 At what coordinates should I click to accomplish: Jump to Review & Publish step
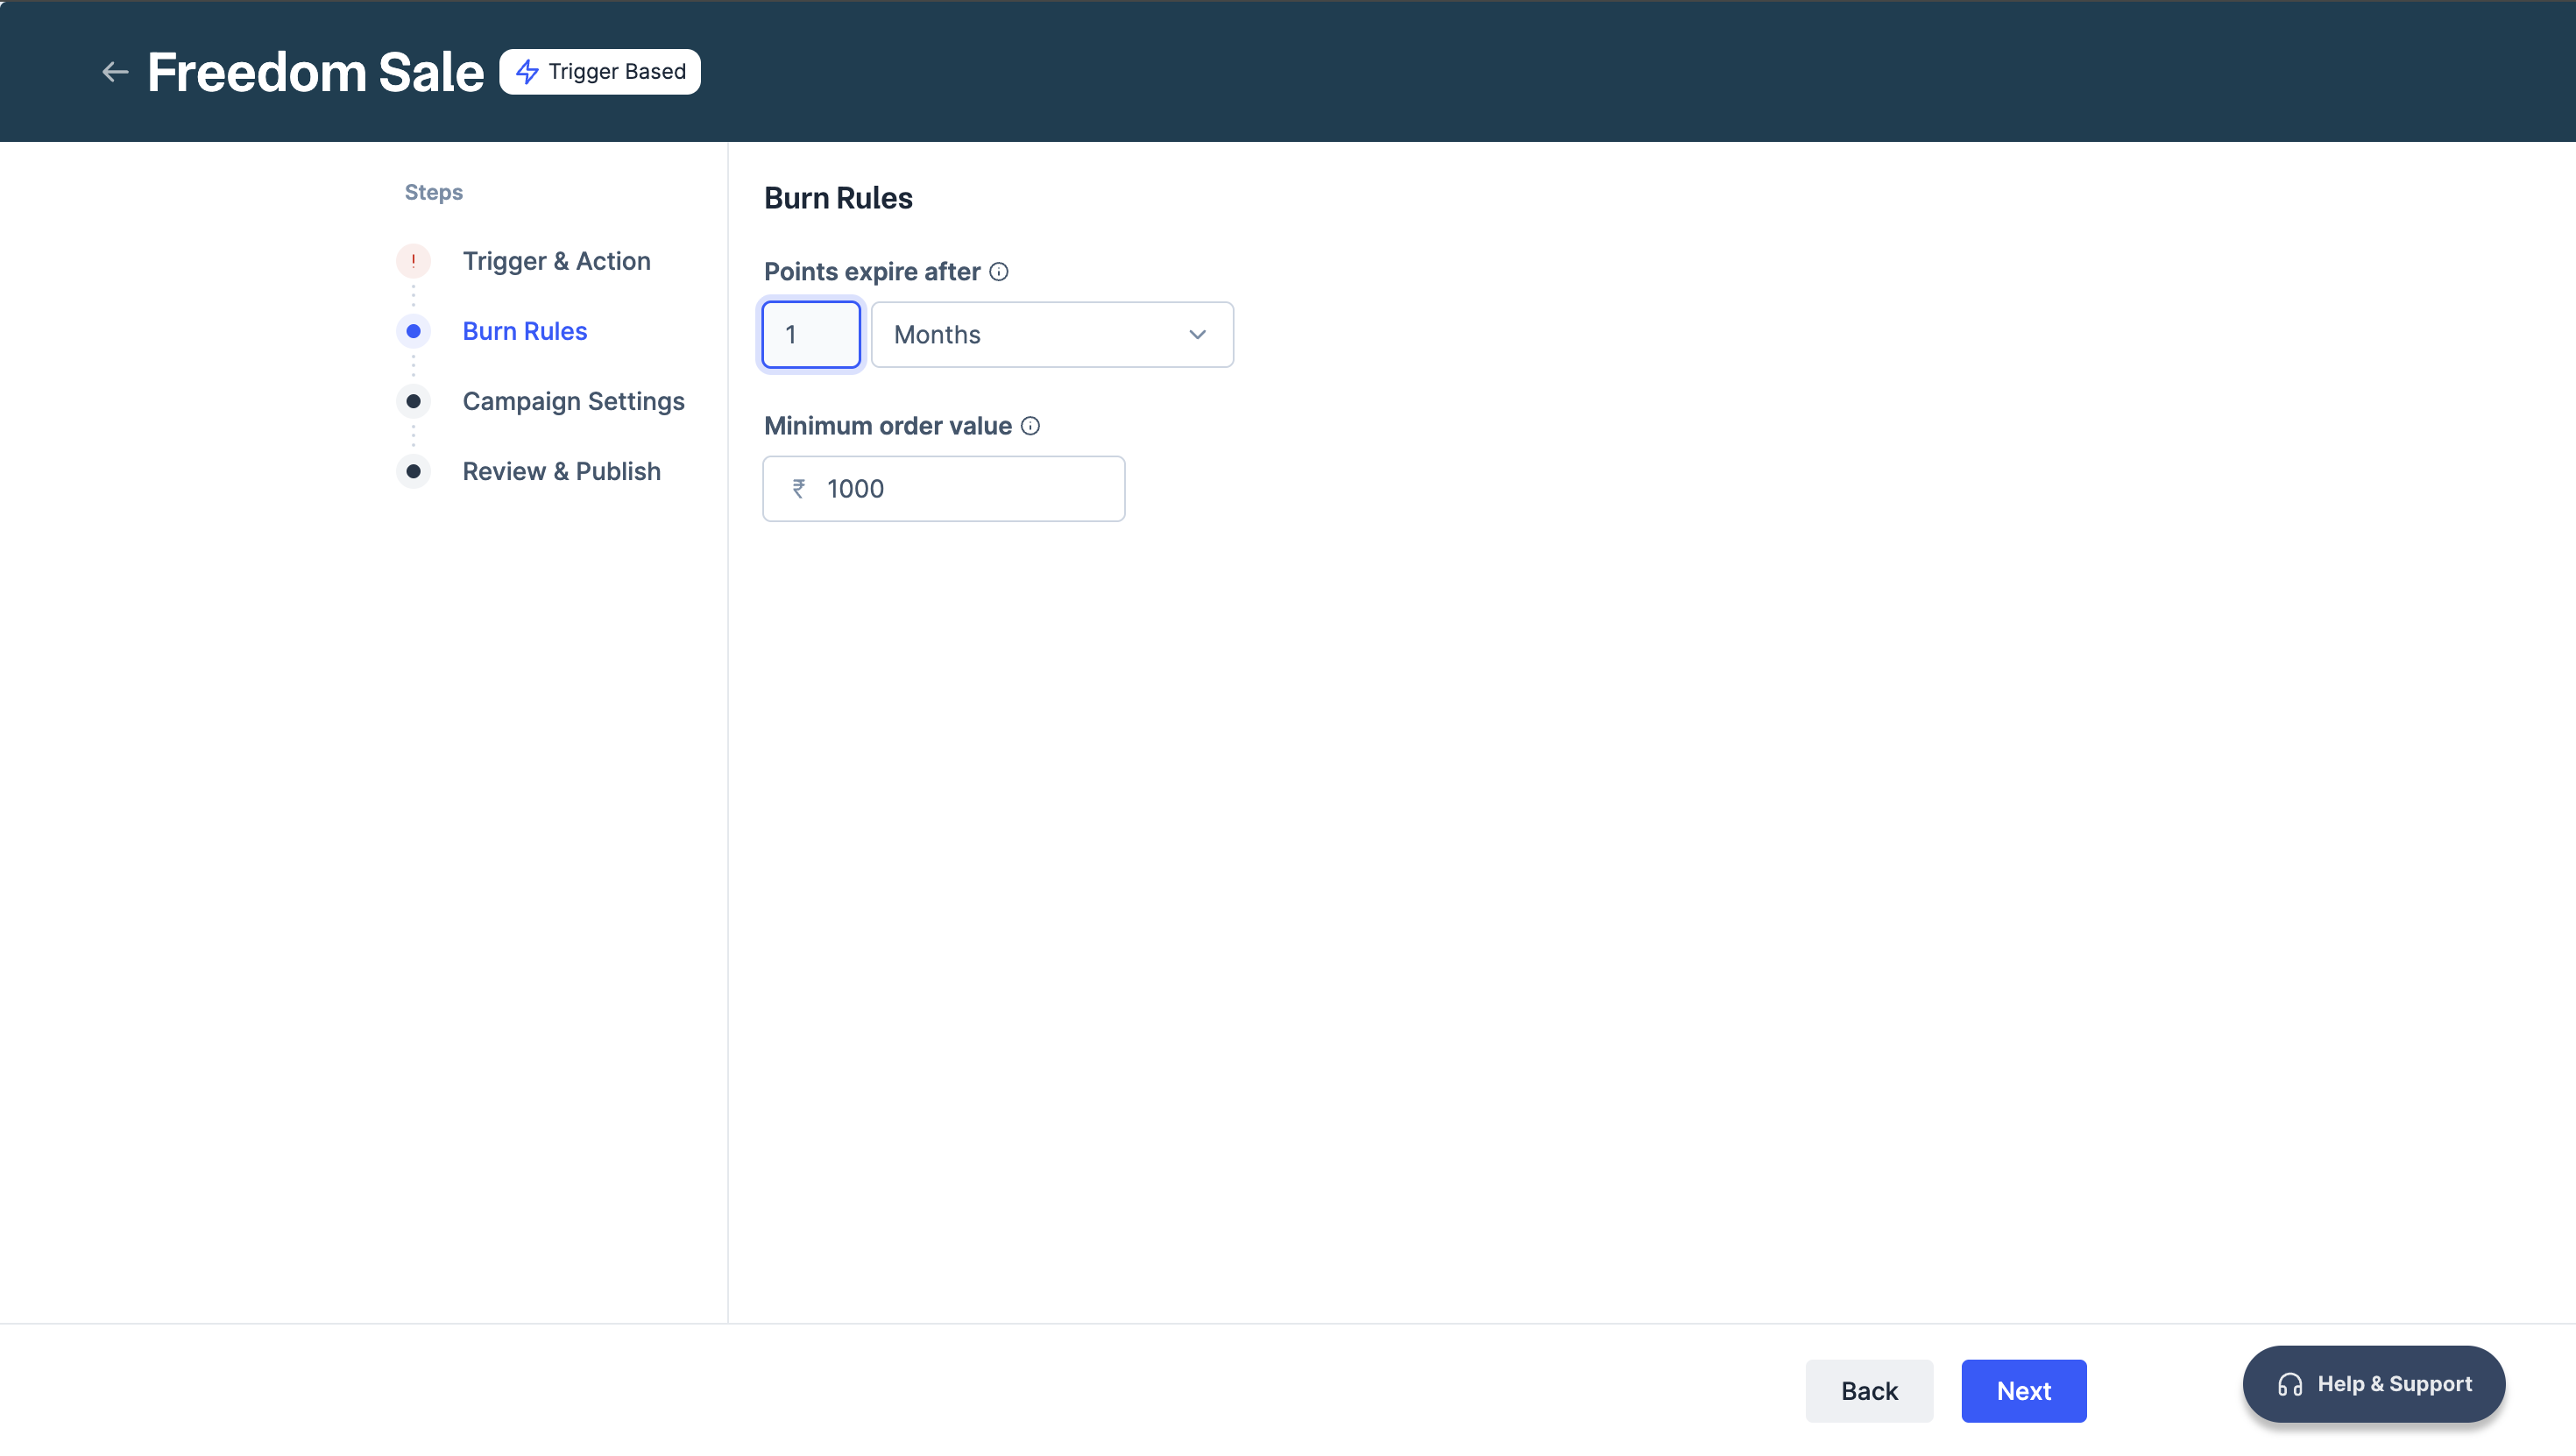click(x=561, y=471)
